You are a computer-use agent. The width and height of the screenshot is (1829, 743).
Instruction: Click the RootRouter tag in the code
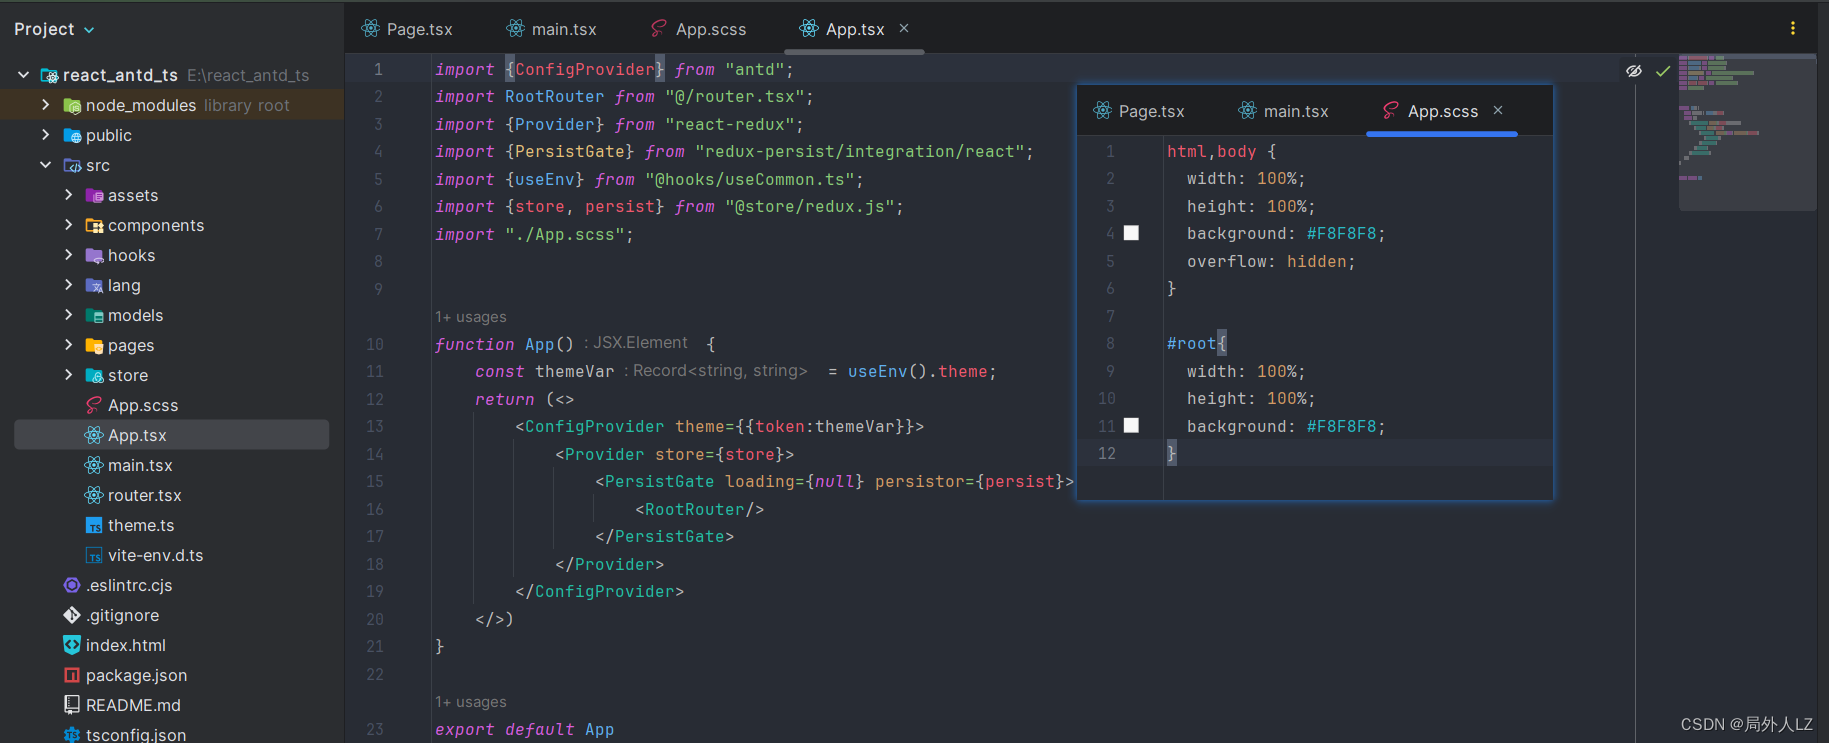[x=700, y=510]
